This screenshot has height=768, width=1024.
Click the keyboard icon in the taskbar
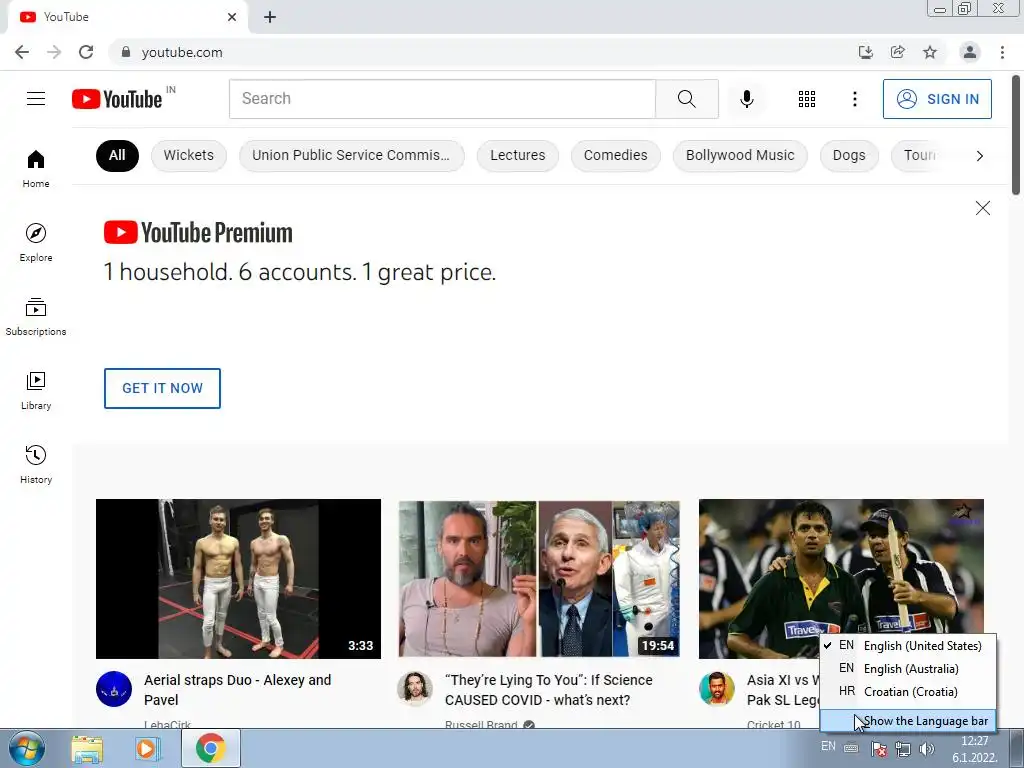pyautogui.click(x=851, y=748)
